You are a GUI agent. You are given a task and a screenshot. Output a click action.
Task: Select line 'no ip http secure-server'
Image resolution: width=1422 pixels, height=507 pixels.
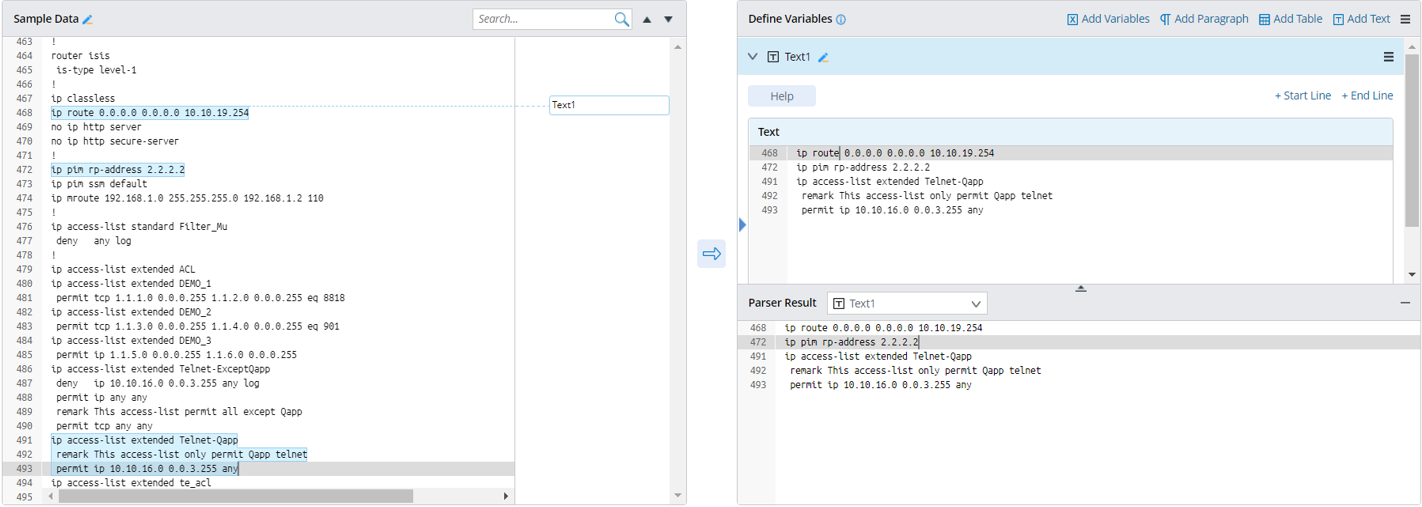point(115,142)
